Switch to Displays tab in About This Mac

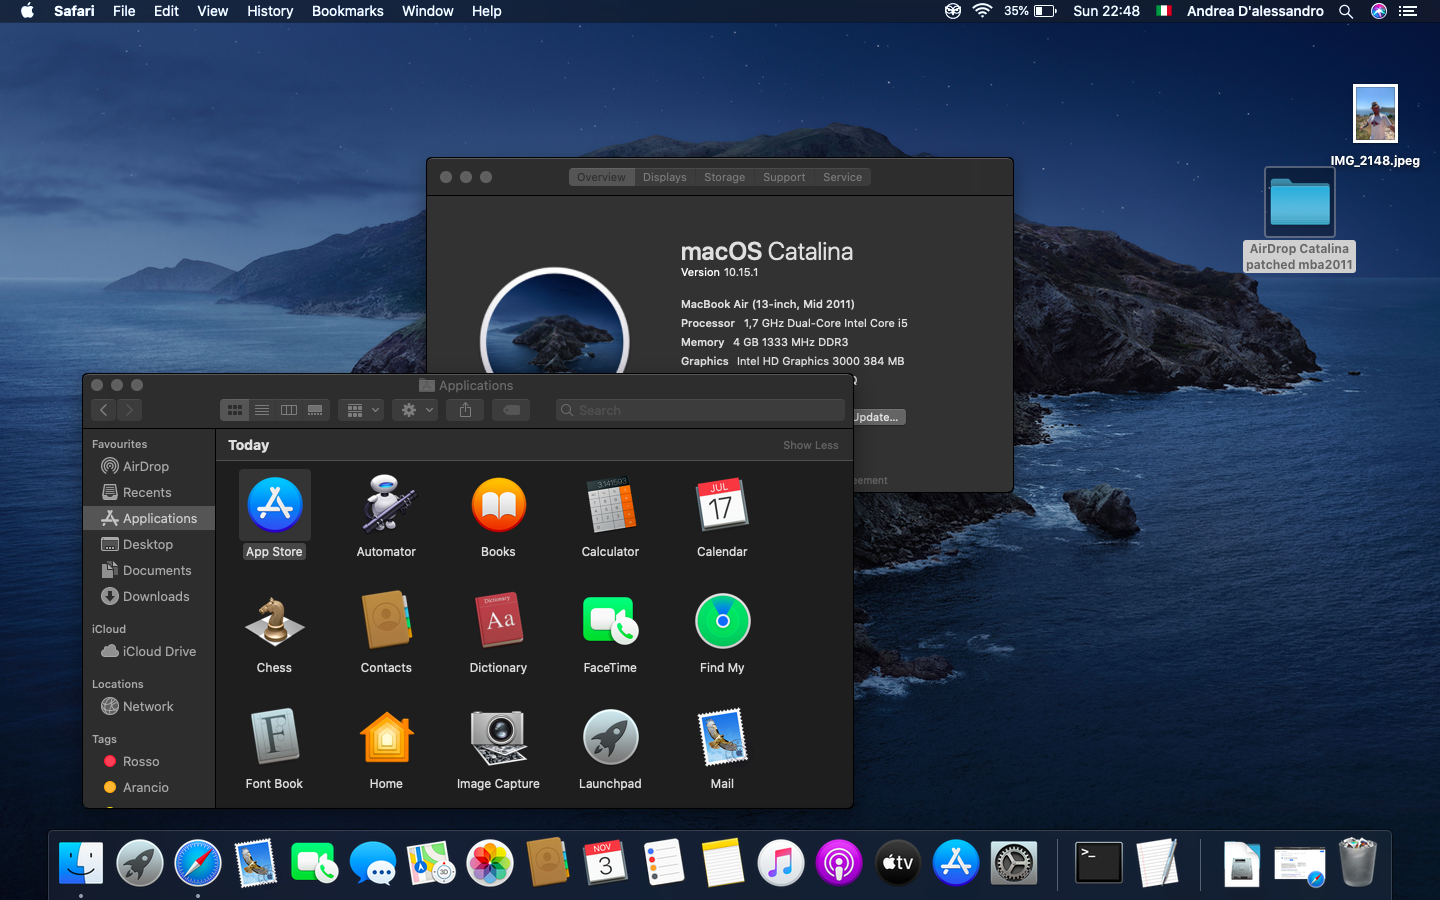[665, 177]
